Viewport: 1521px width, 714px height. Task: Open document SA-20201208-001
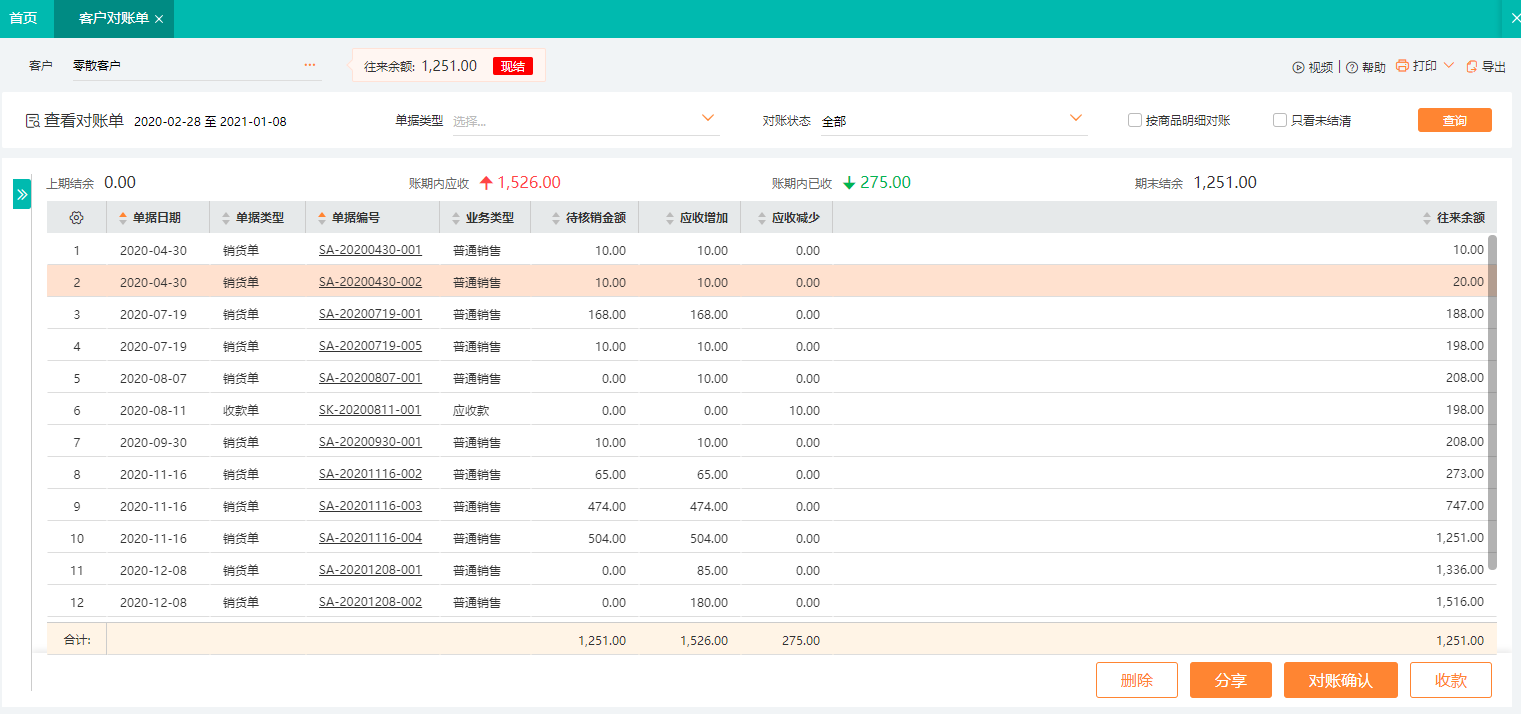pyautogui.click(x=370, y=570)
